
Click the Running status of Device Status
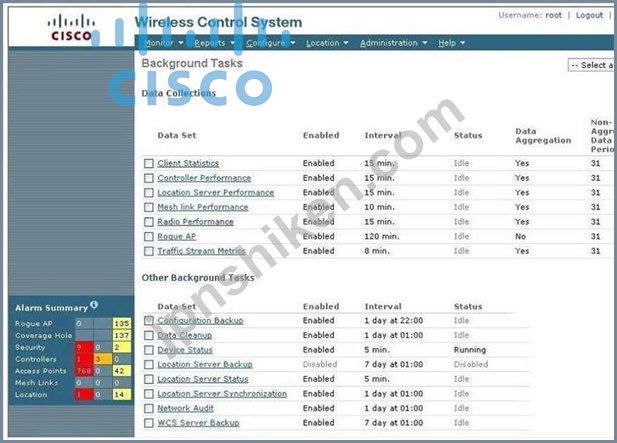click(470, 350)
